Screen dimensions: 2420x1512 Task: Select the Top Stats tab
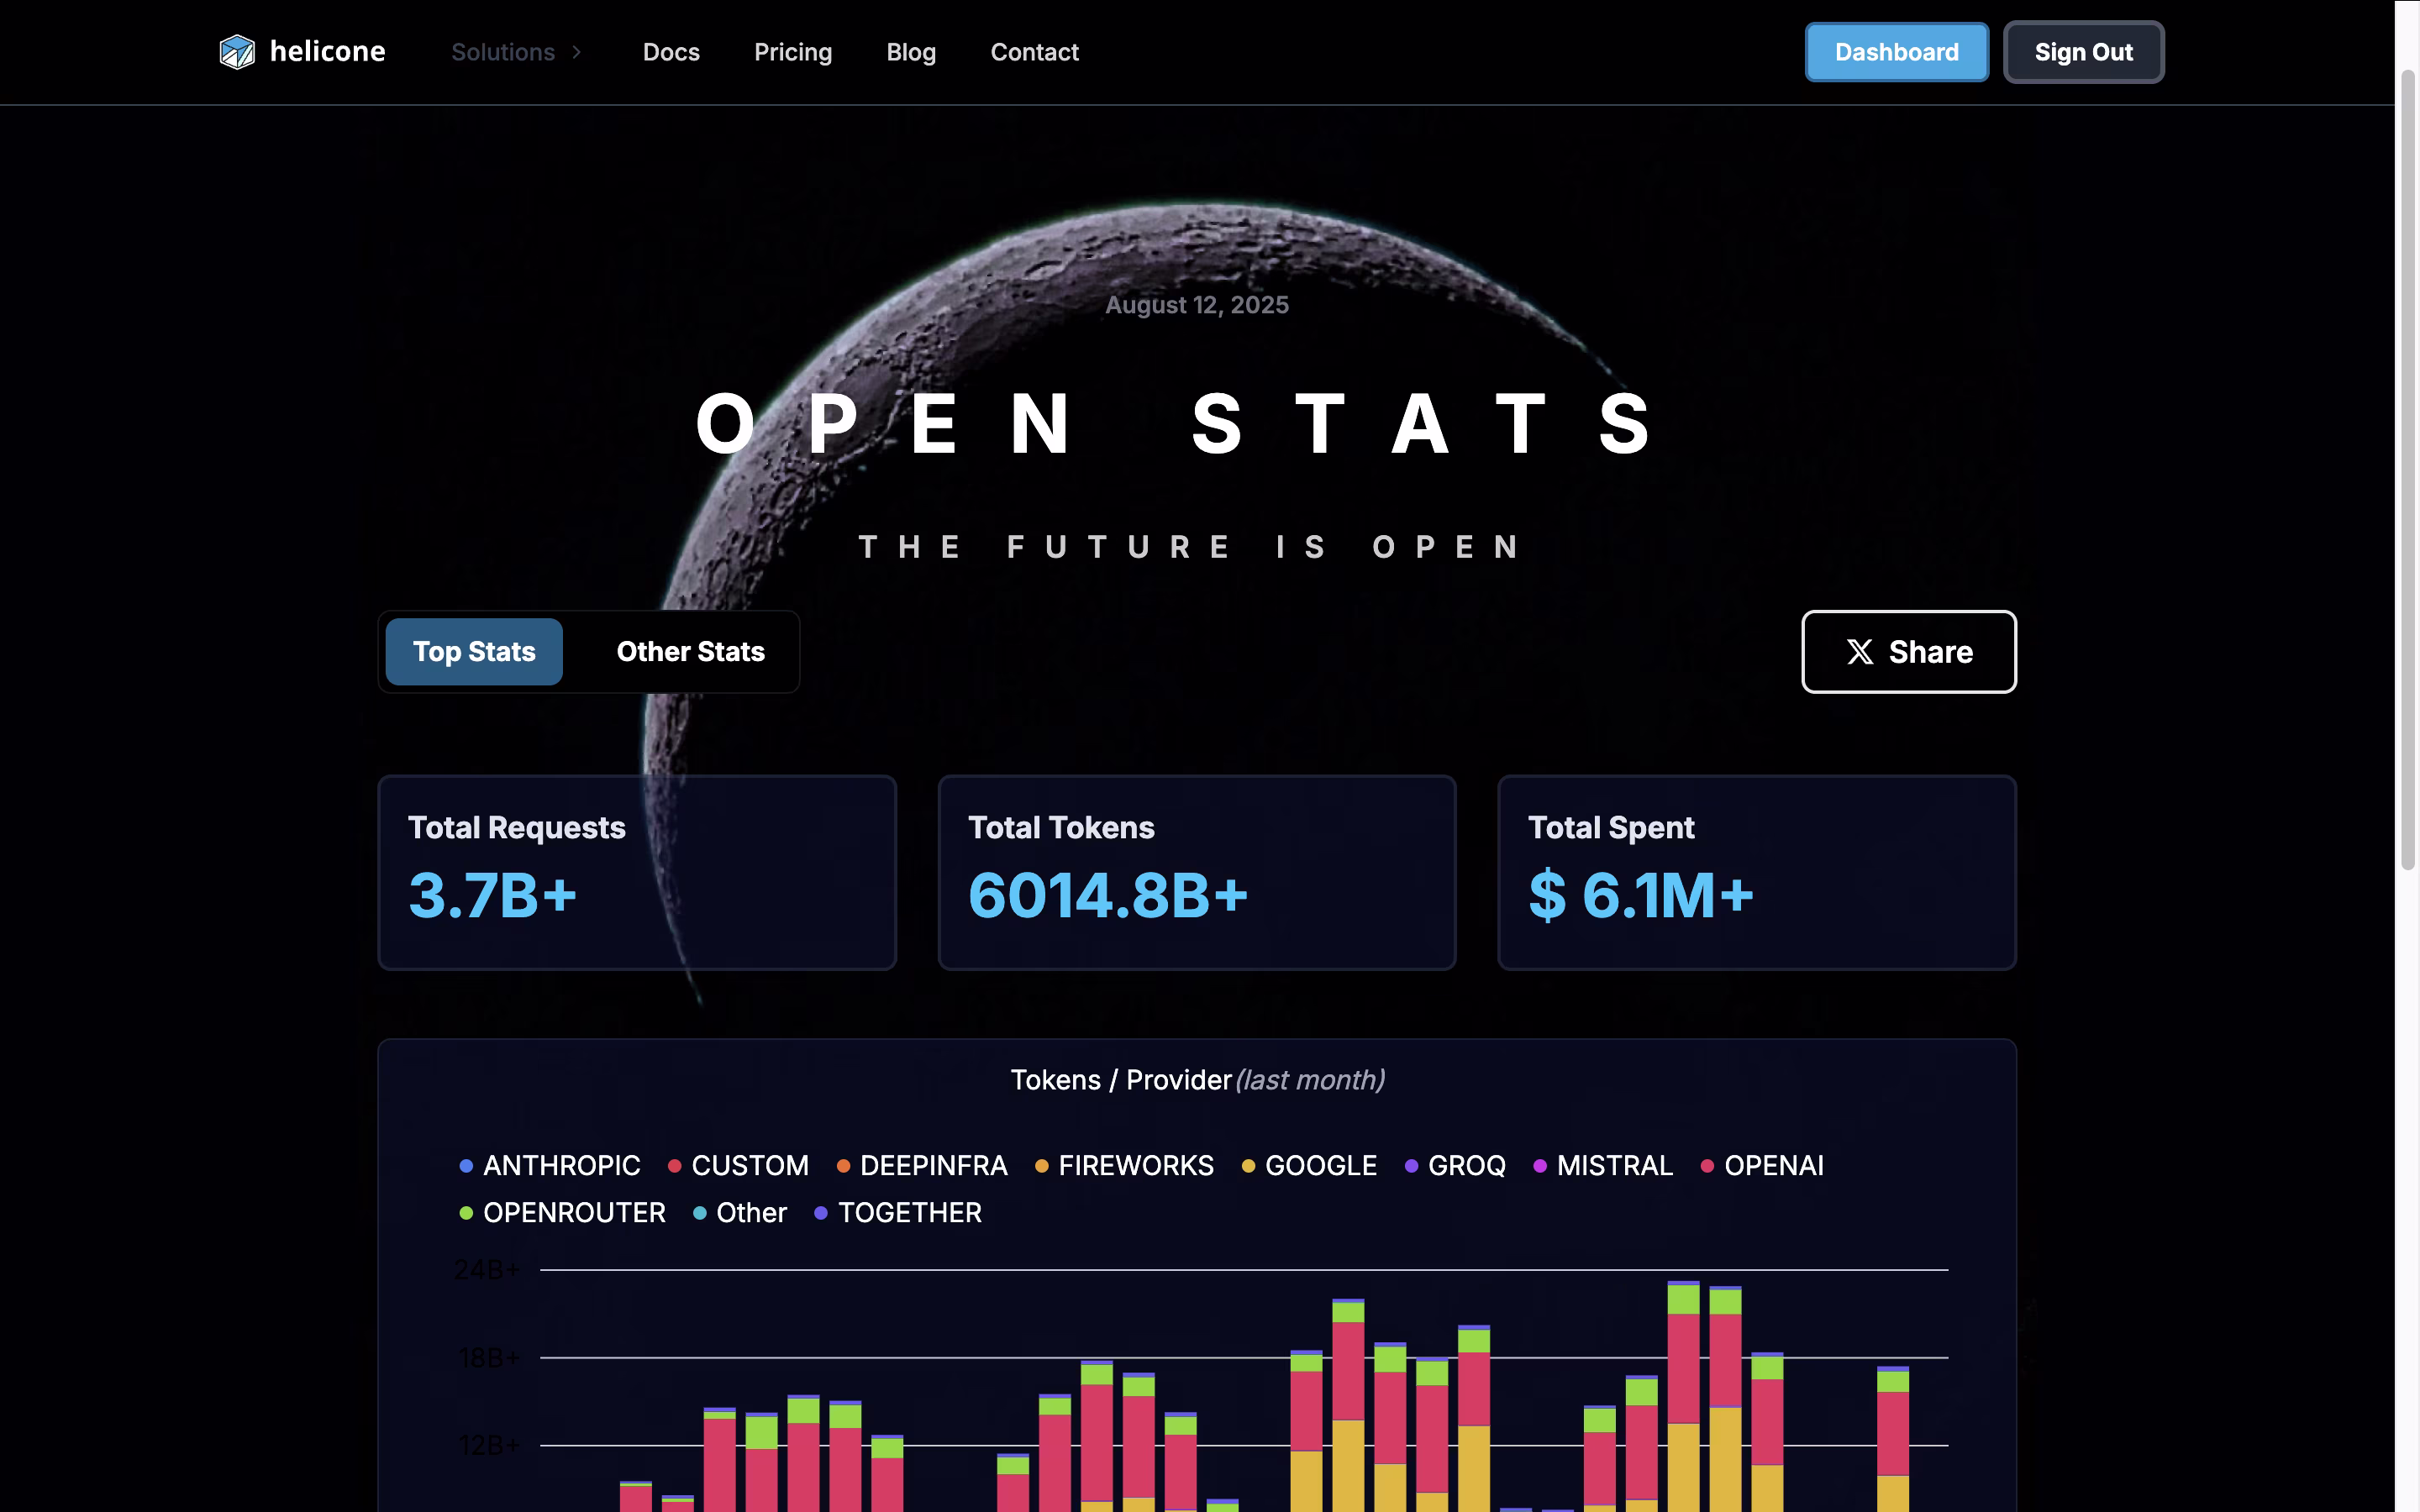tap(474, 652)
